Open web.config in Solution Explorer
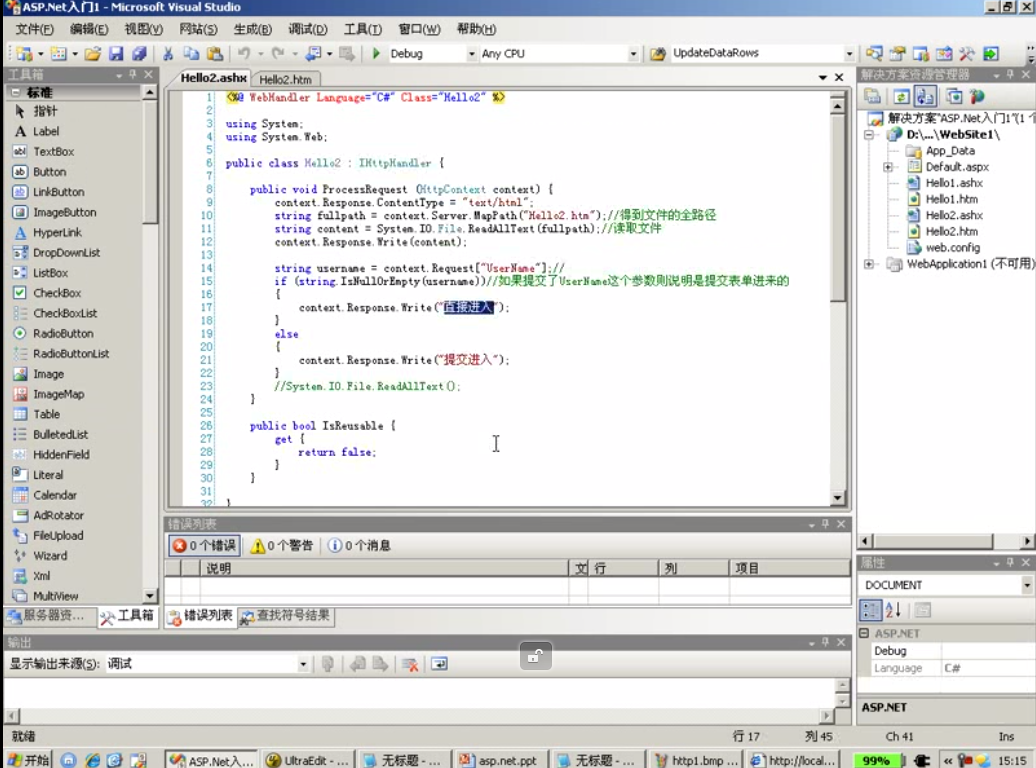Image resolution: width=1036 pixels, height=768 pixels. pyautogui.click(x=952, y=248)
